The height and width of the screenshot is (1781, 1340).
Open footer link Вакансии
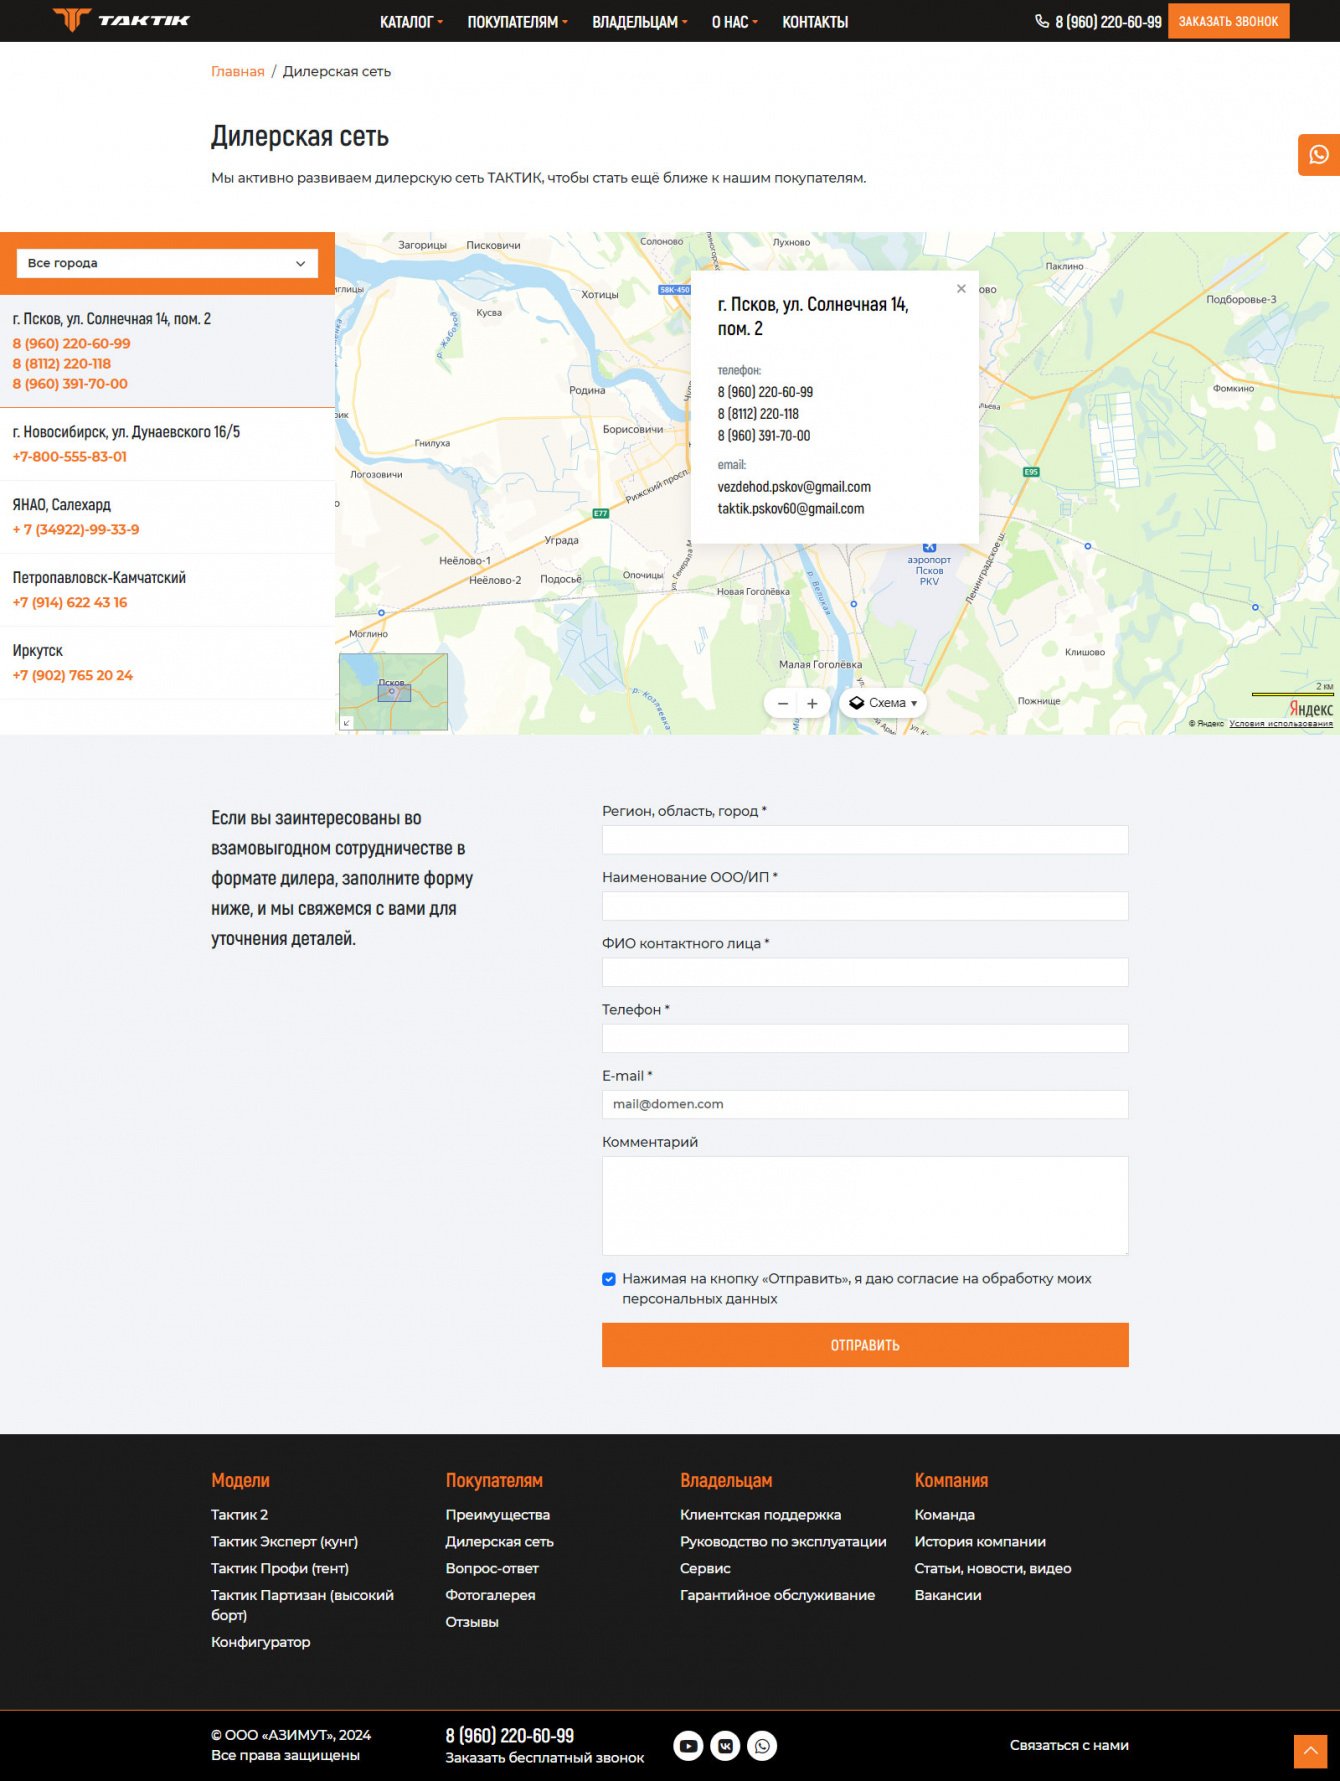point(947,1596)
